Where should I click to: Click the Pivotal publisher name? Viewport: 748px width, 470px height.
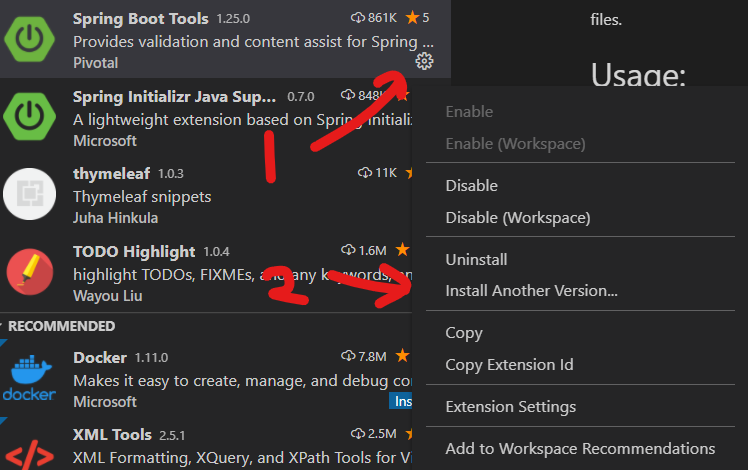click(x=95, y=63)
